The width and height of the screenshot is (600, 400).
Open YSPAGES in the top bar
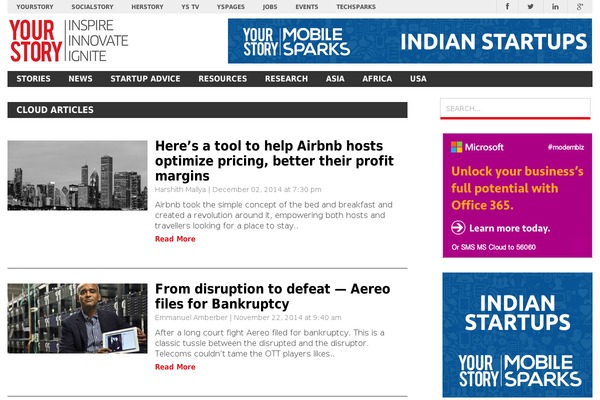click(230, 7)
